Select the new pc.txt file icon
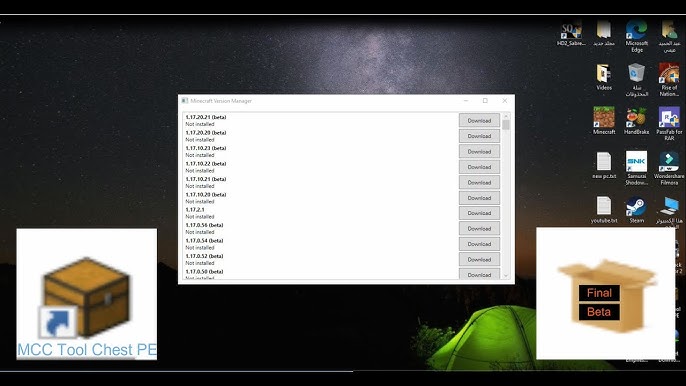The width and height of the screenshot is (686, 386). pos(604,165)
